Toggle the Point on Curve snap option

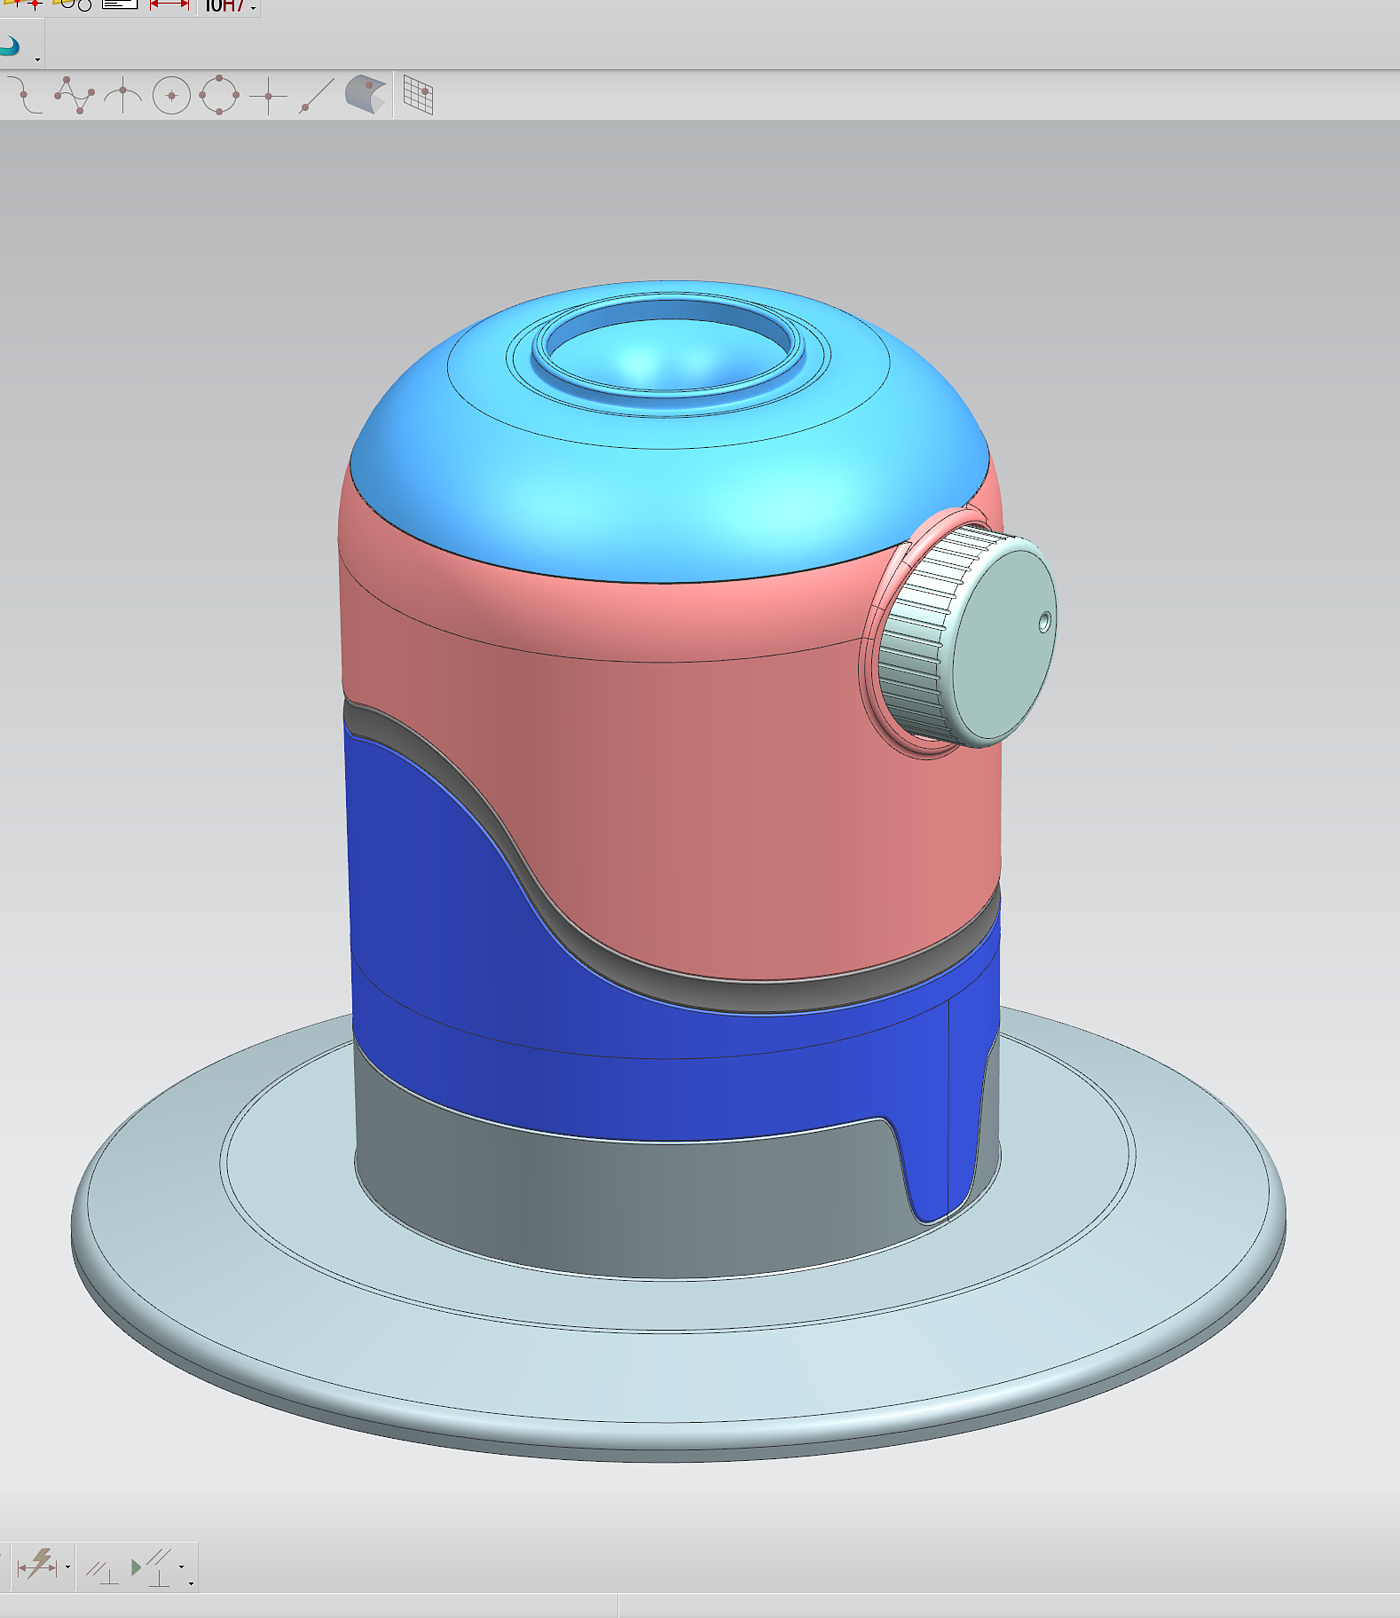pyautogui.click(x=317, y=96)
